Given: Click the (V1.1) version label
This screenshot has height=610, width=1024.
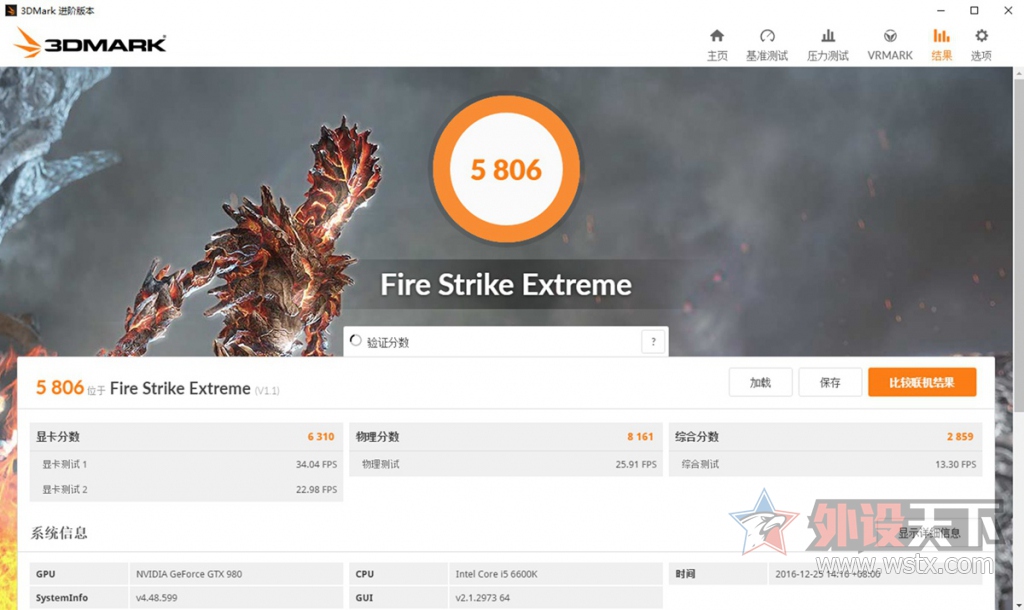Looking at the screenshot, I should (267, 391).
